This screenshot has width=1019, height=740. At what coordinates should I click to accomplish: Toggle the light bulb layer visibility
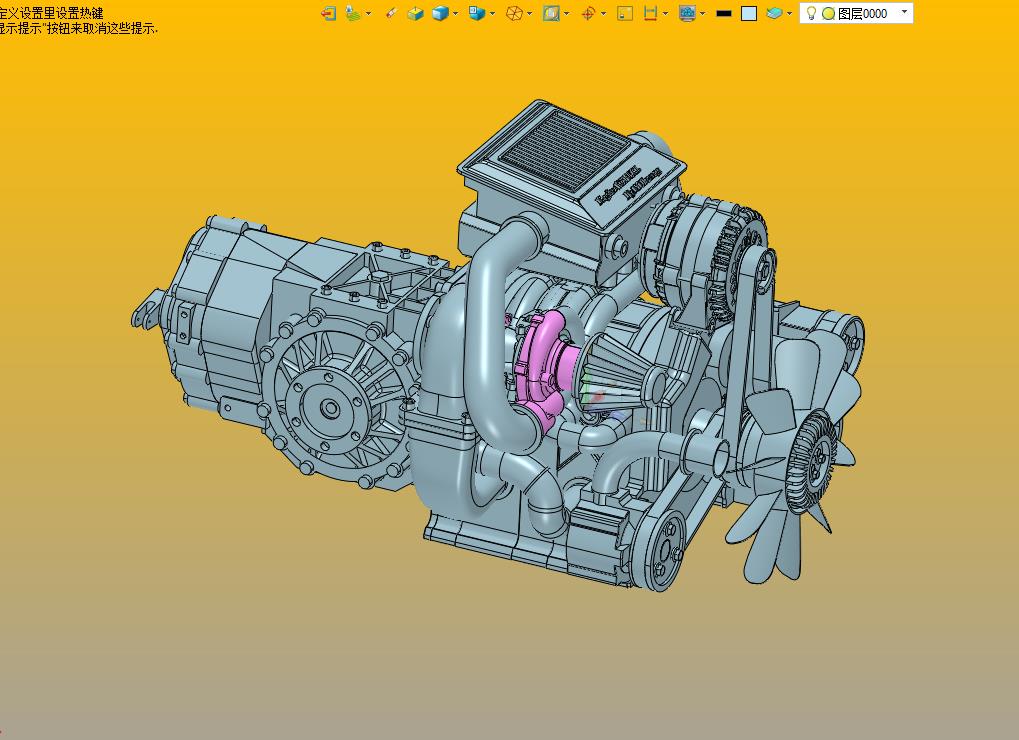click(811, 13)
